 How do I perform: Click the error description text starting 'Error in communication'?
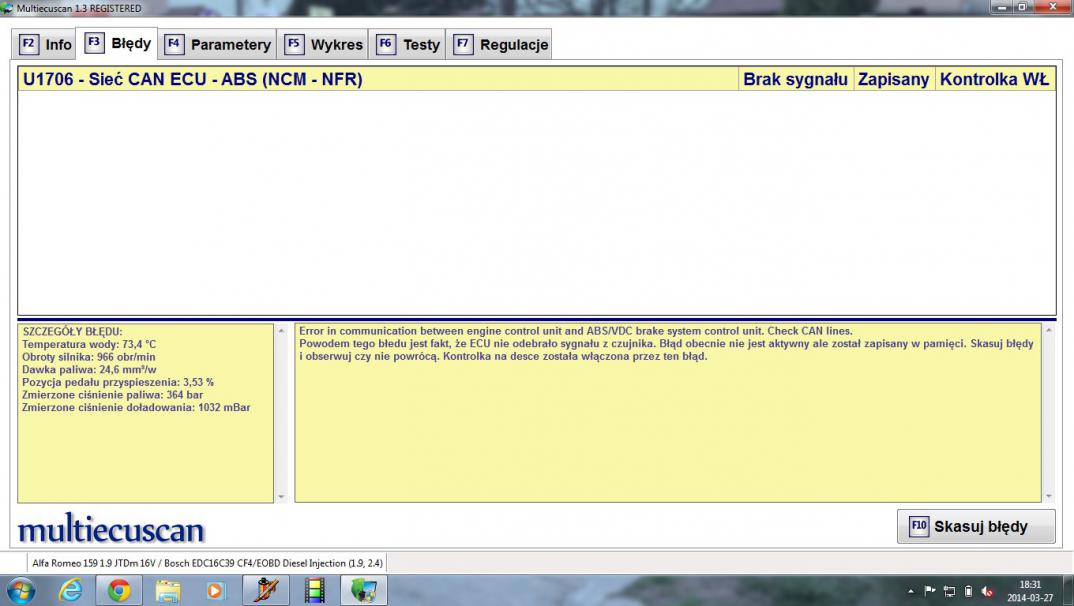pos(575,331)
